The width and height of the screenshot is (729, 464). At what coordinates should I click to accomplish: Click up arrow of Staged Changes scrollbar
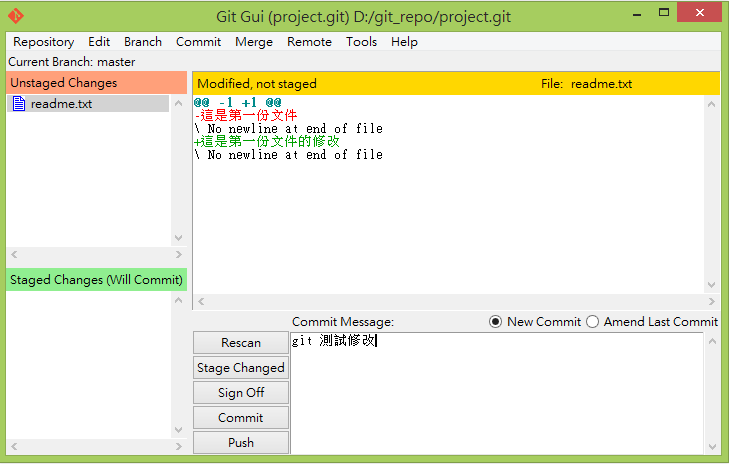[179, 300]
